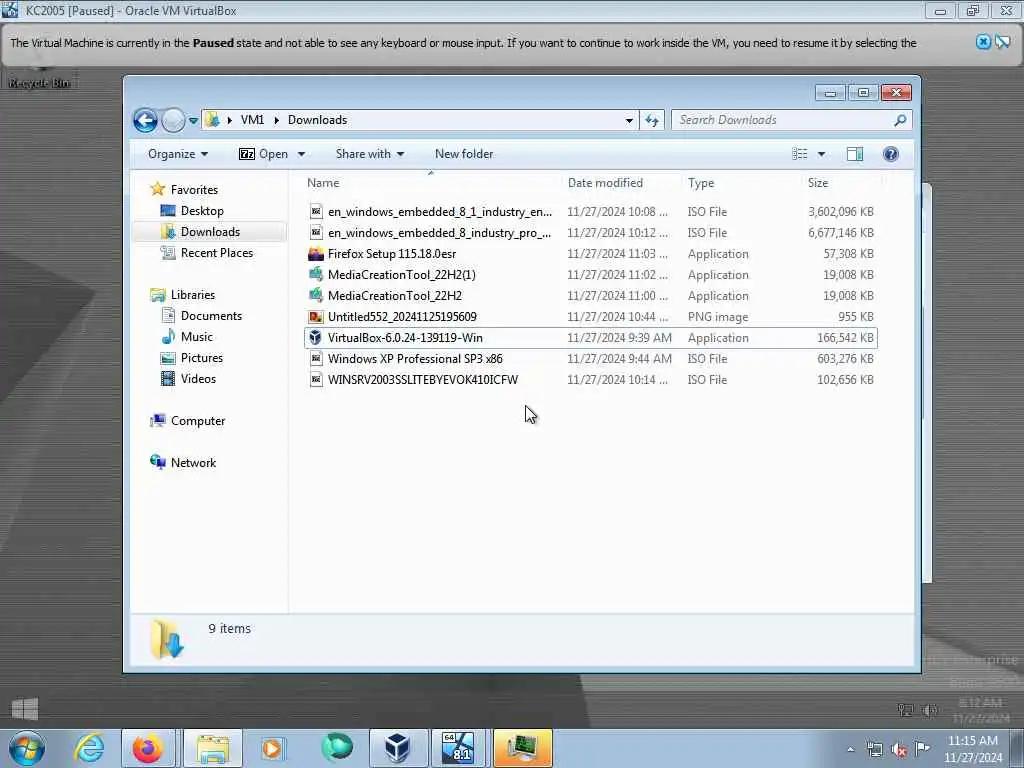Click the Explorer Help icon

click(x=891, y=154)
